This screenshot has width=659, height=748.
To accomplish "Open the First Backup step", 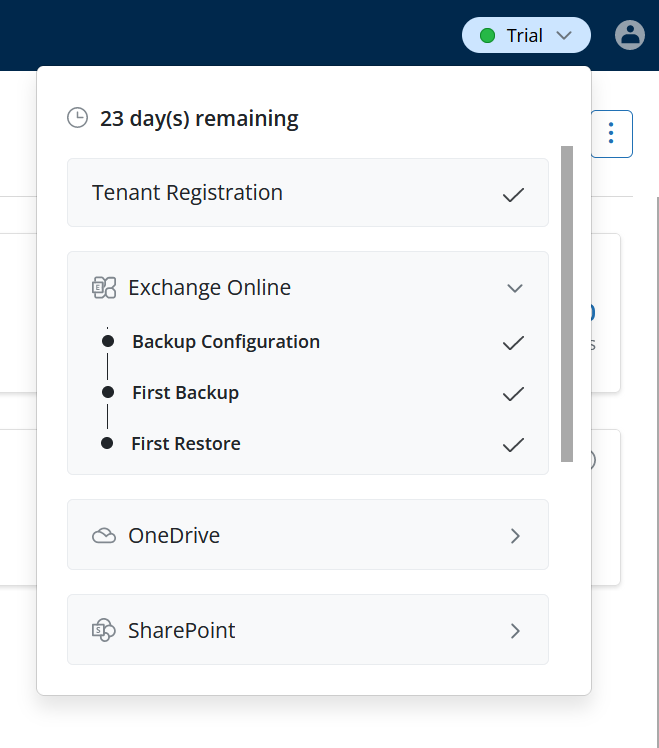I will 185,393.
